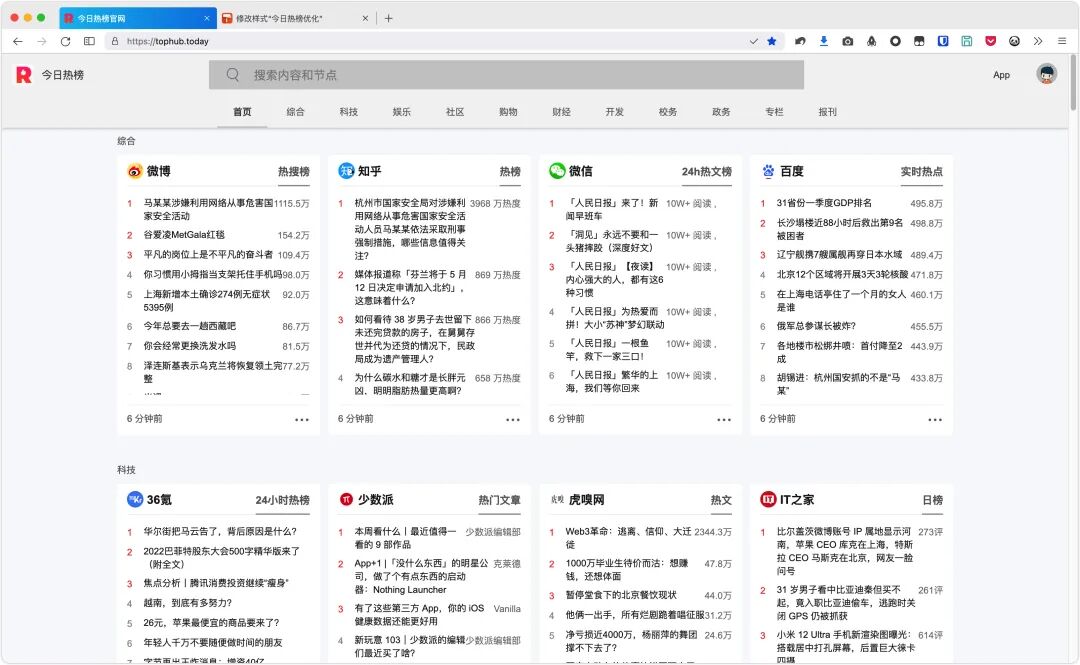Open the 微博 card three-dot menu

click(302, 420)
